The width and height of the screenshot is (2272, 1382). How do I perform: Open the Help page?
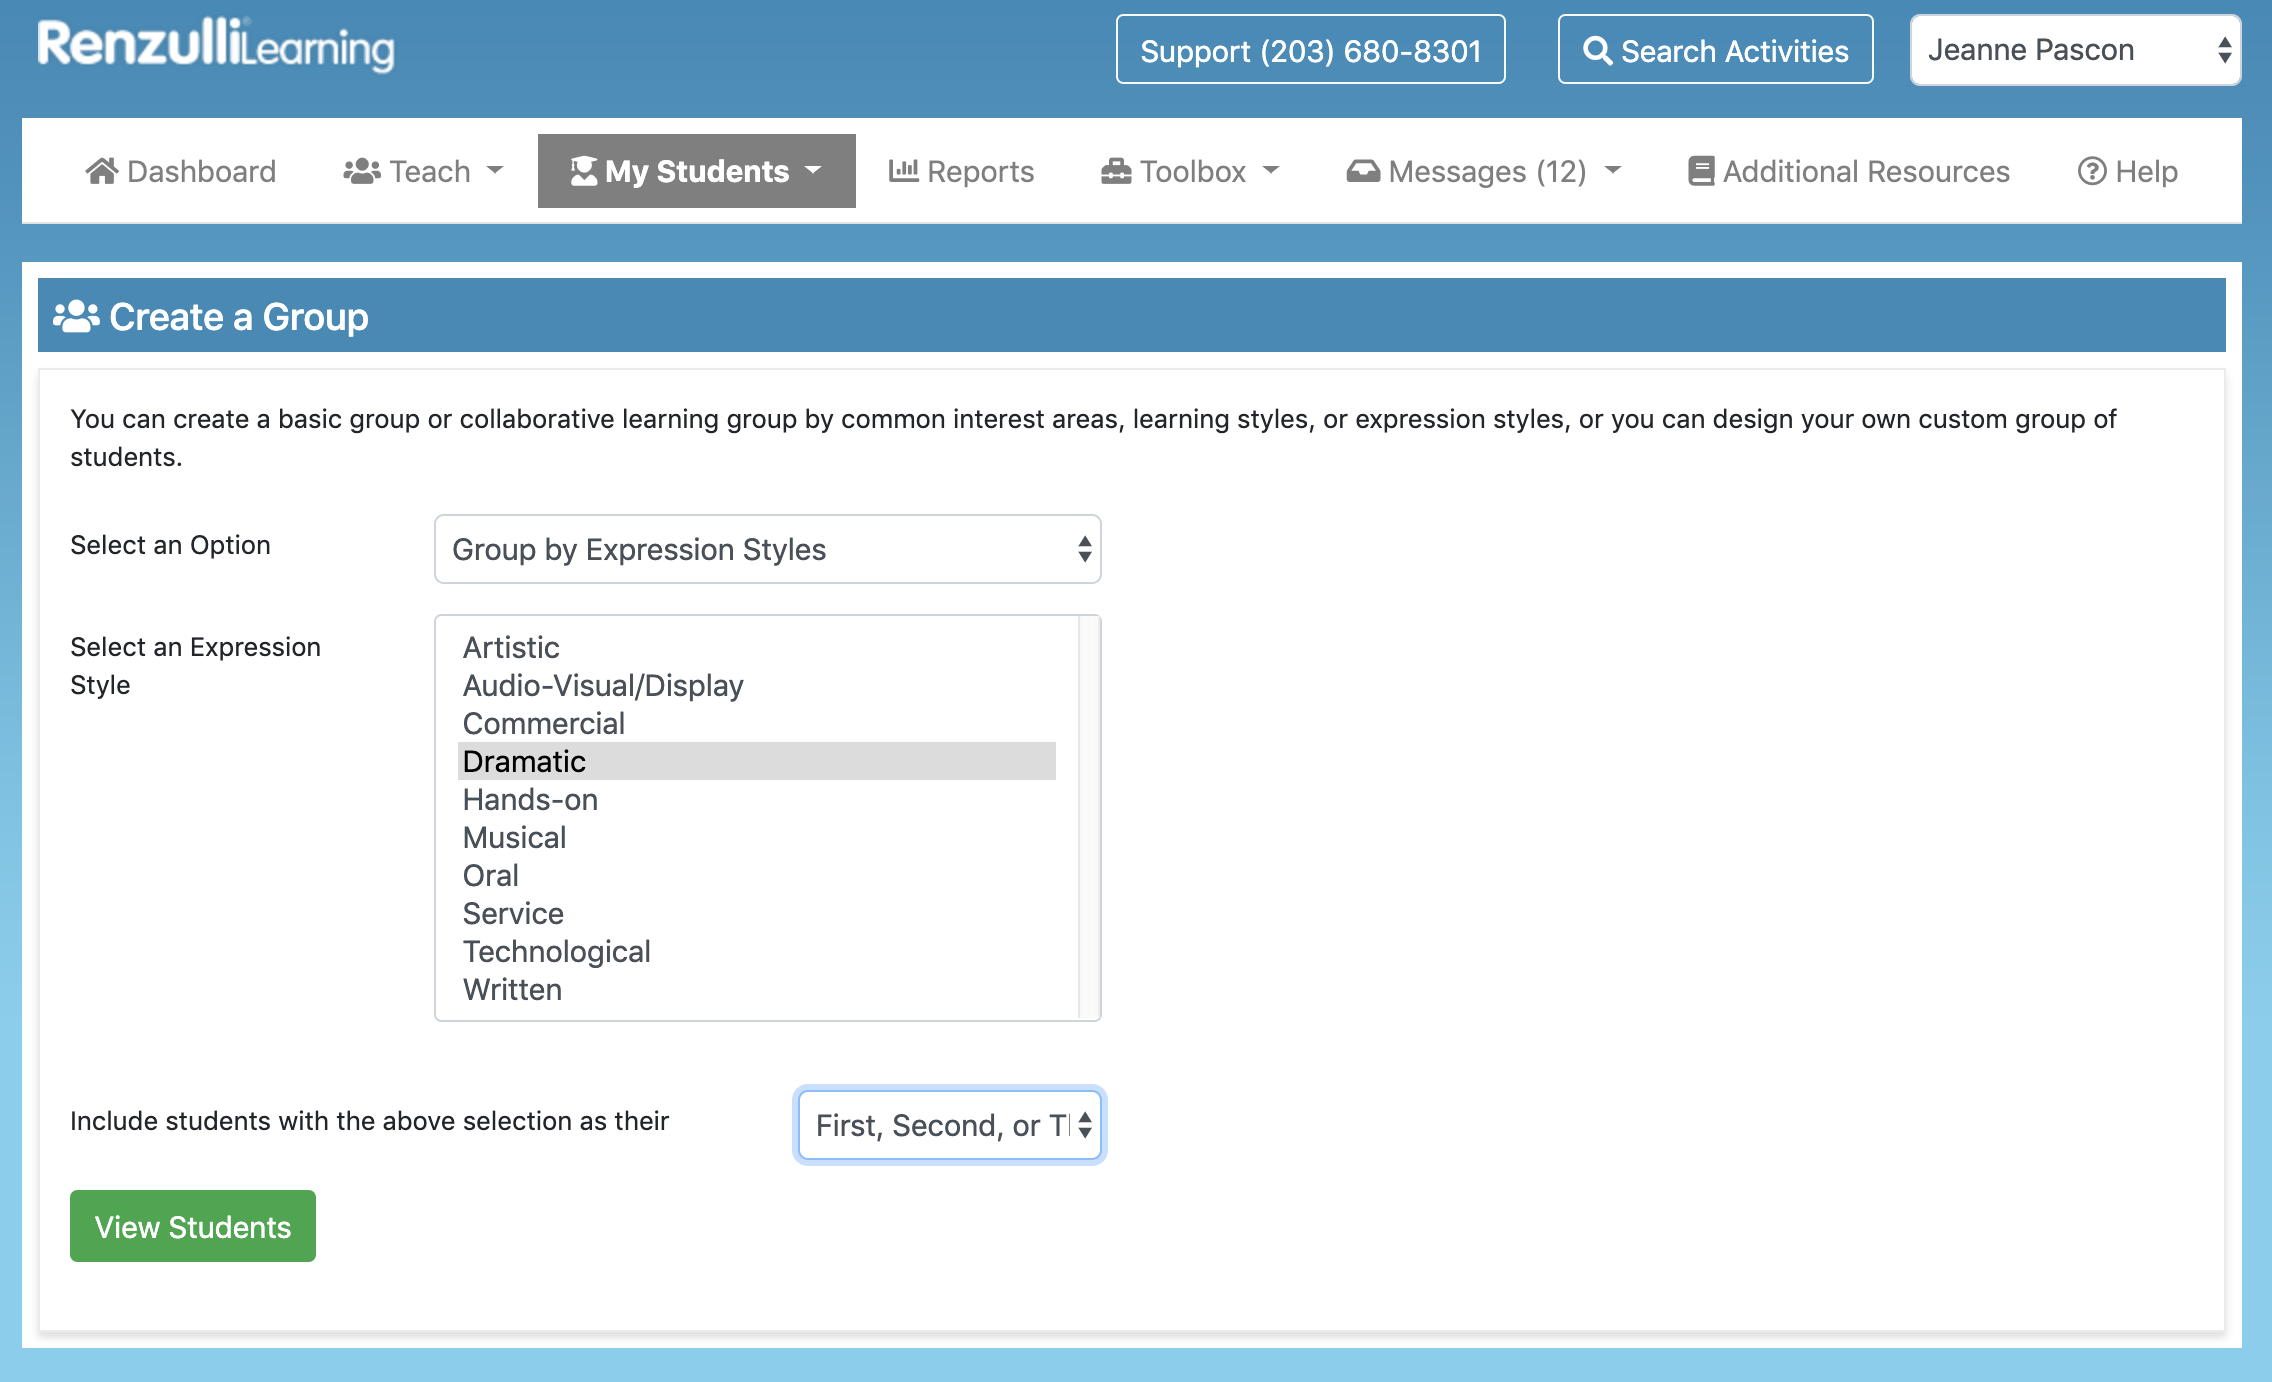(2128, 171)
